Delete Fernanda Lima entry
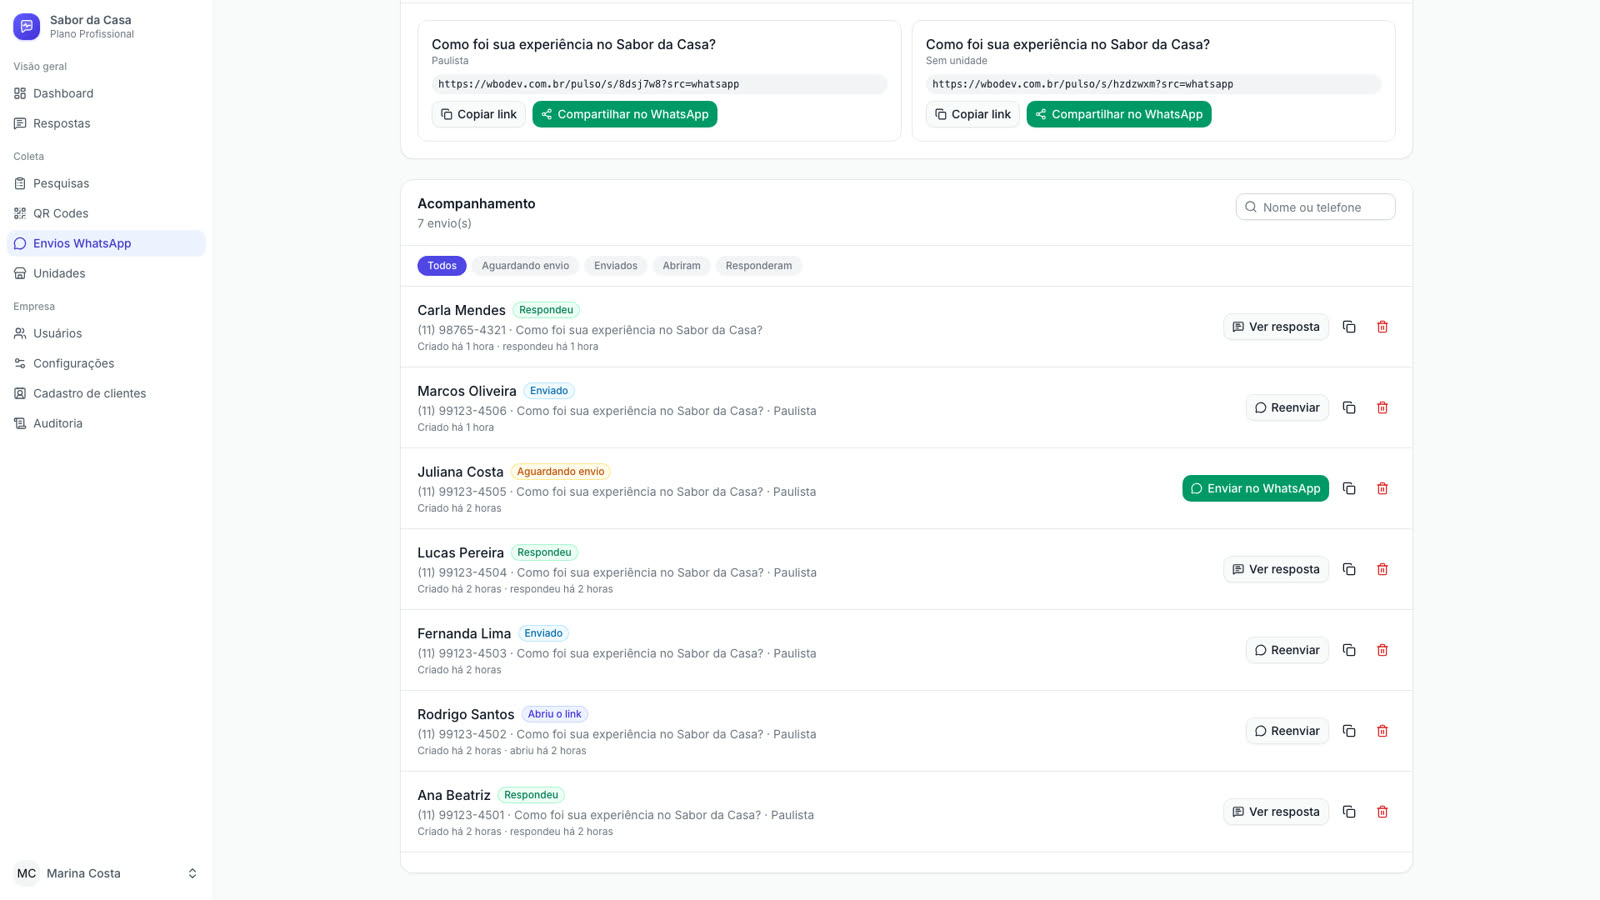Image resolution: width=1600 pixels, height=900 pixels. 1382,650
